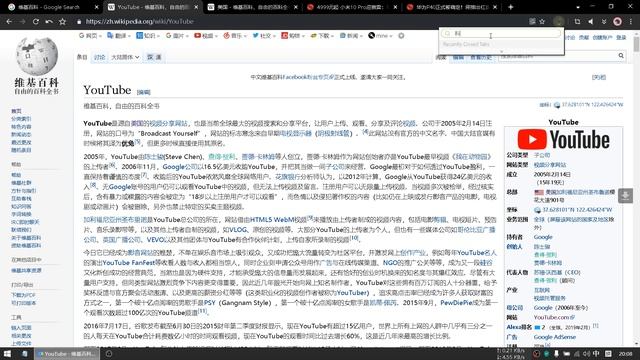The height and width of the screenshot is (360, 640).
Task: Click the Cortana circle icon in taskbar
Action: (x=109, y=353)
